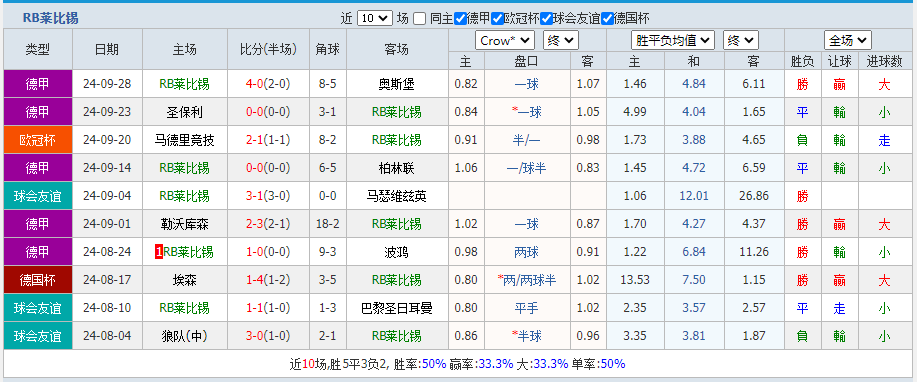Toggle the 同主 checkbox
This screenshot has height=382, width=917.
point(419,19)
